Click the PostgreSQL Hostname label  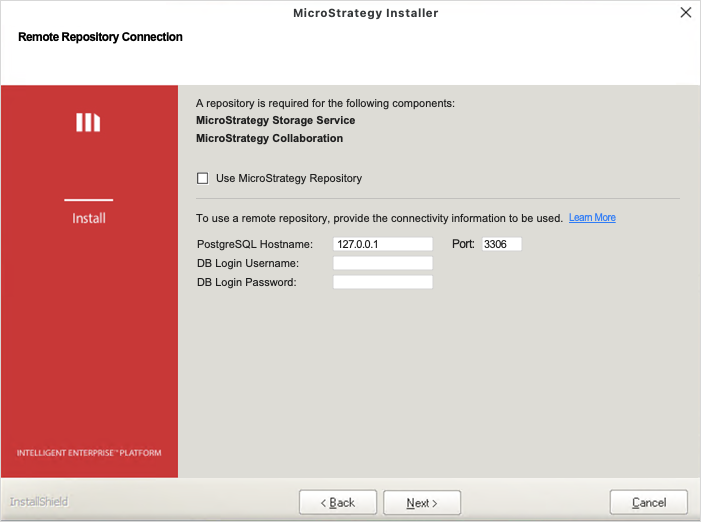[255, 244]
